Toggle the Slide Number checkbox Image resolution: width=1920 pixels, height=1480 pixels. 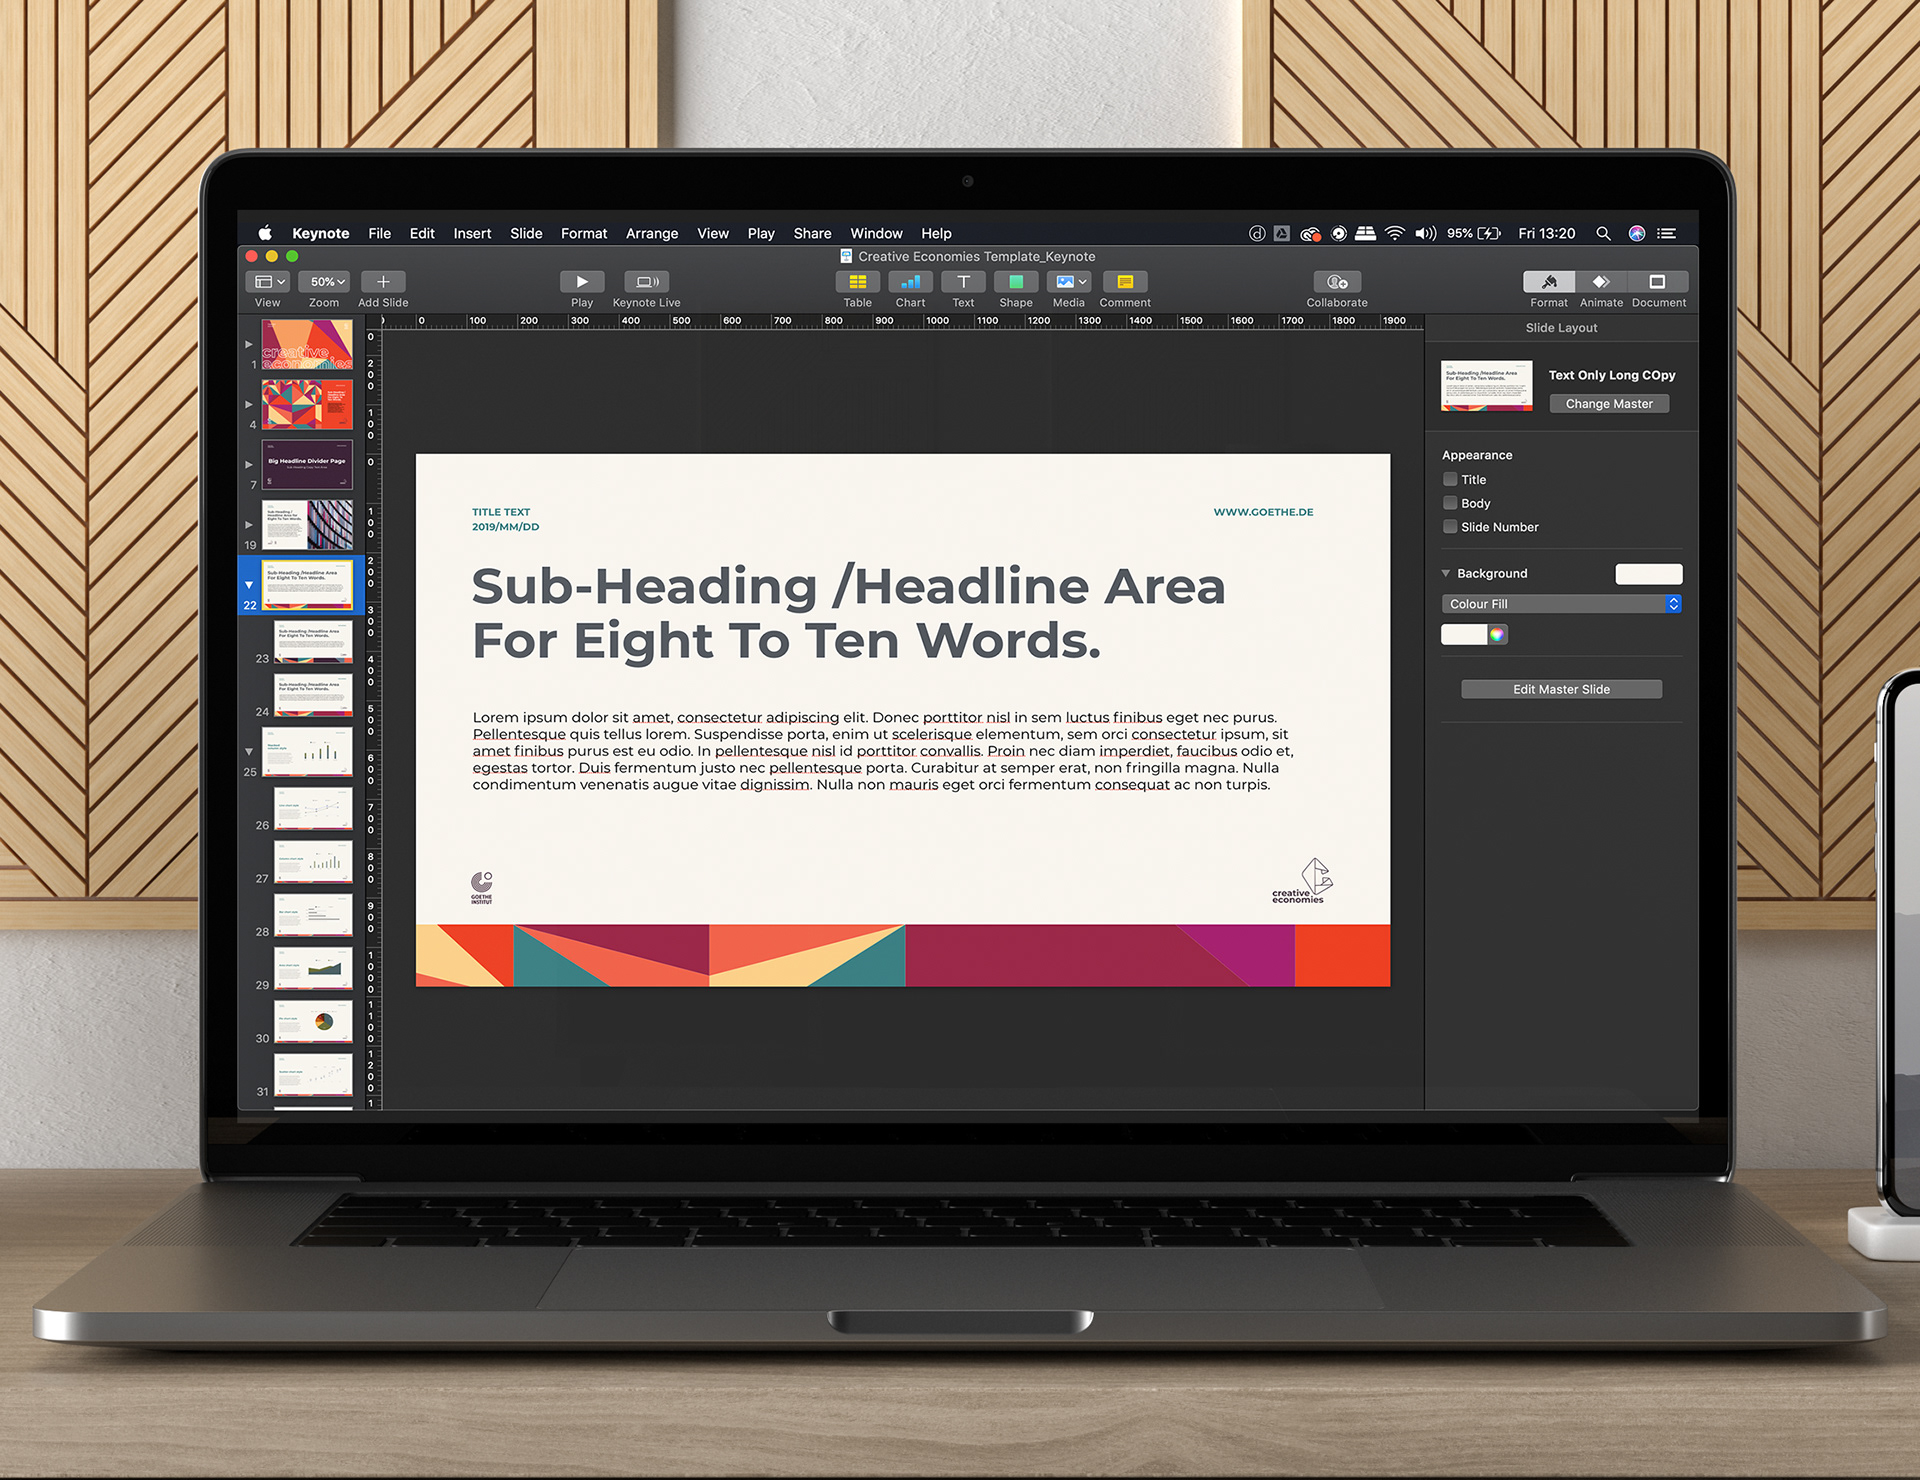[1450, 527]
